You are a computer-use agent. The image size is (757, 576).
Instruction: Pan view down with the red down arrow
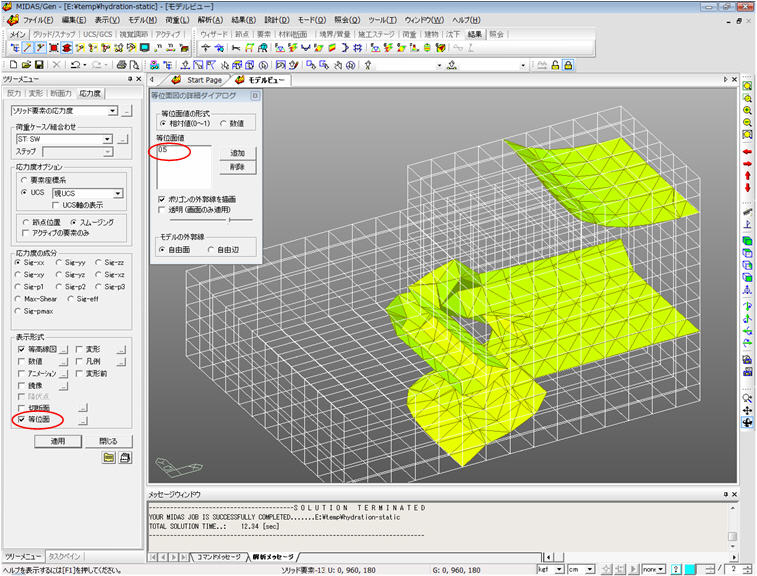click(x=747, y=188)
